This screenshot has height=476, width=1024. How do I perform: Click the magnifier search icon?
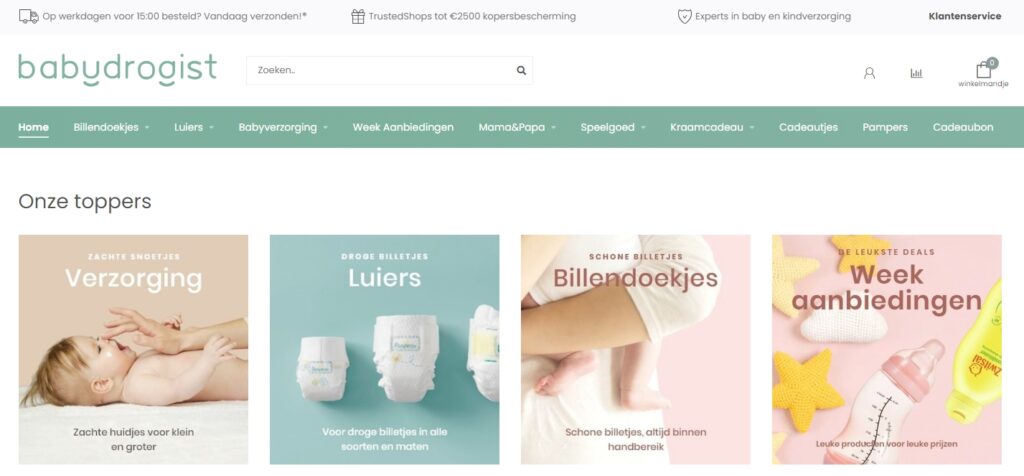(521, 71)
